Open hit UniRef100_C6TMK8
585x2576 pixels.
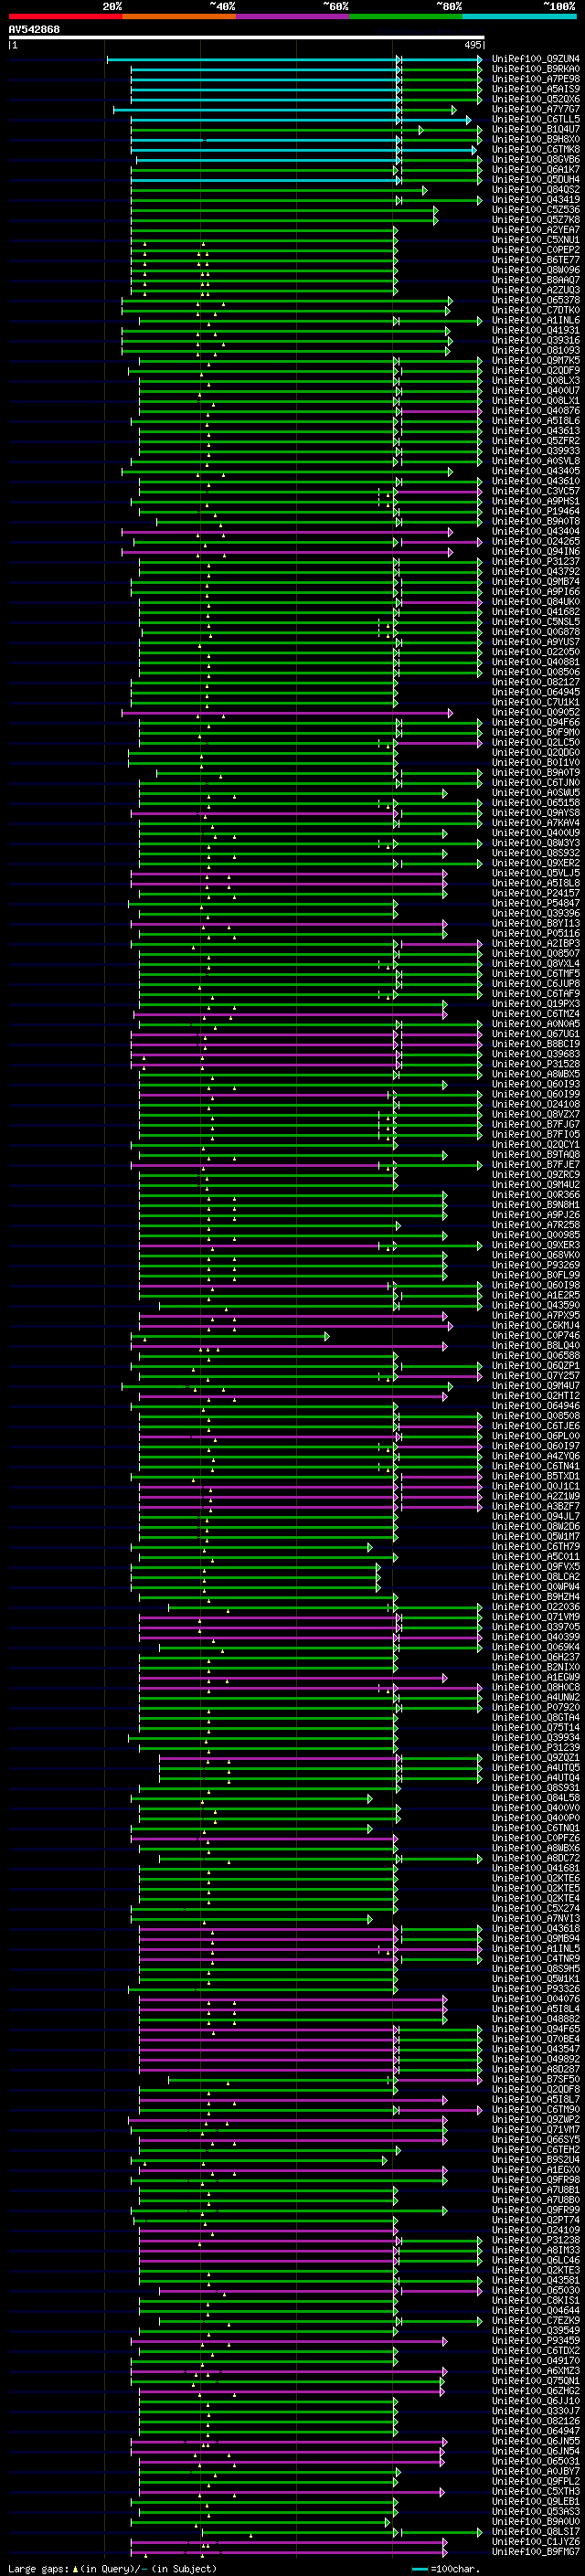click(x=536, y=149)
